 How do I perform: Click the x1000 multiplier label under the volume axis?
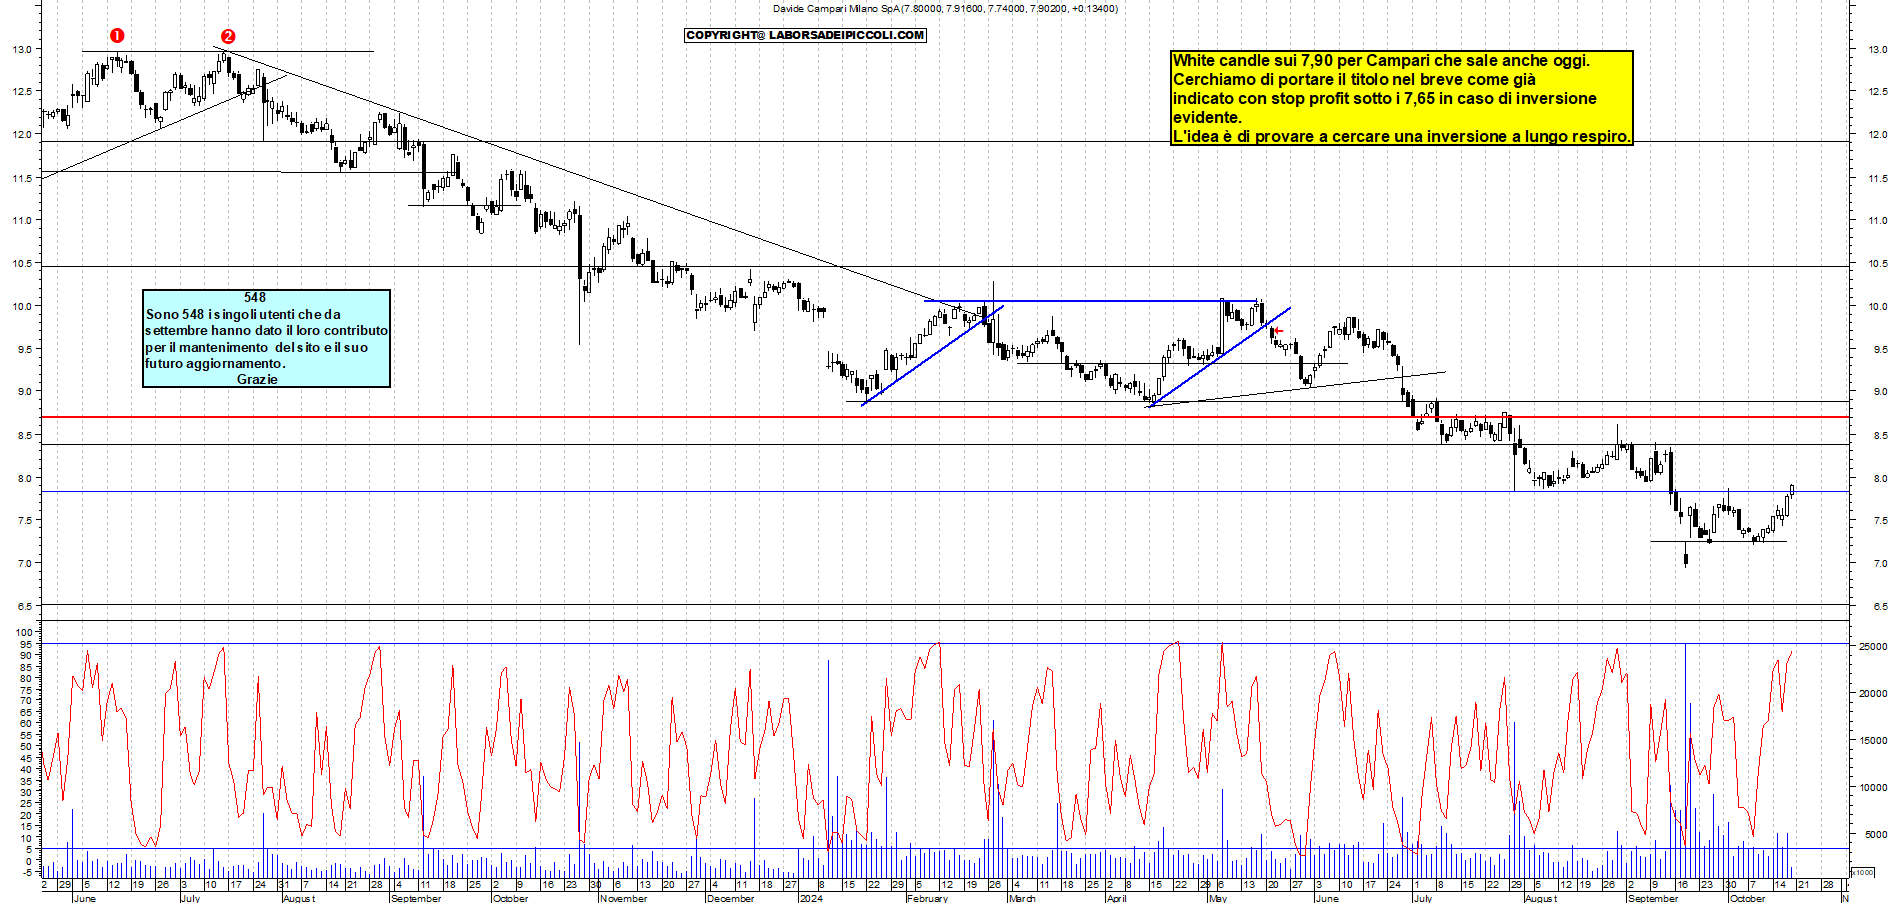1864,872
